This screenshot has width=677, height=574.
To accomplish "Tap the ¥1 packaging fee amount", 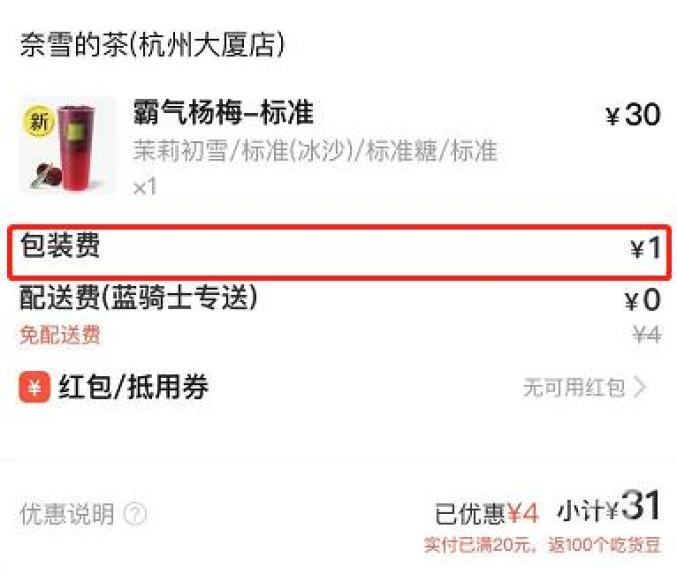I will pos(646,248).
